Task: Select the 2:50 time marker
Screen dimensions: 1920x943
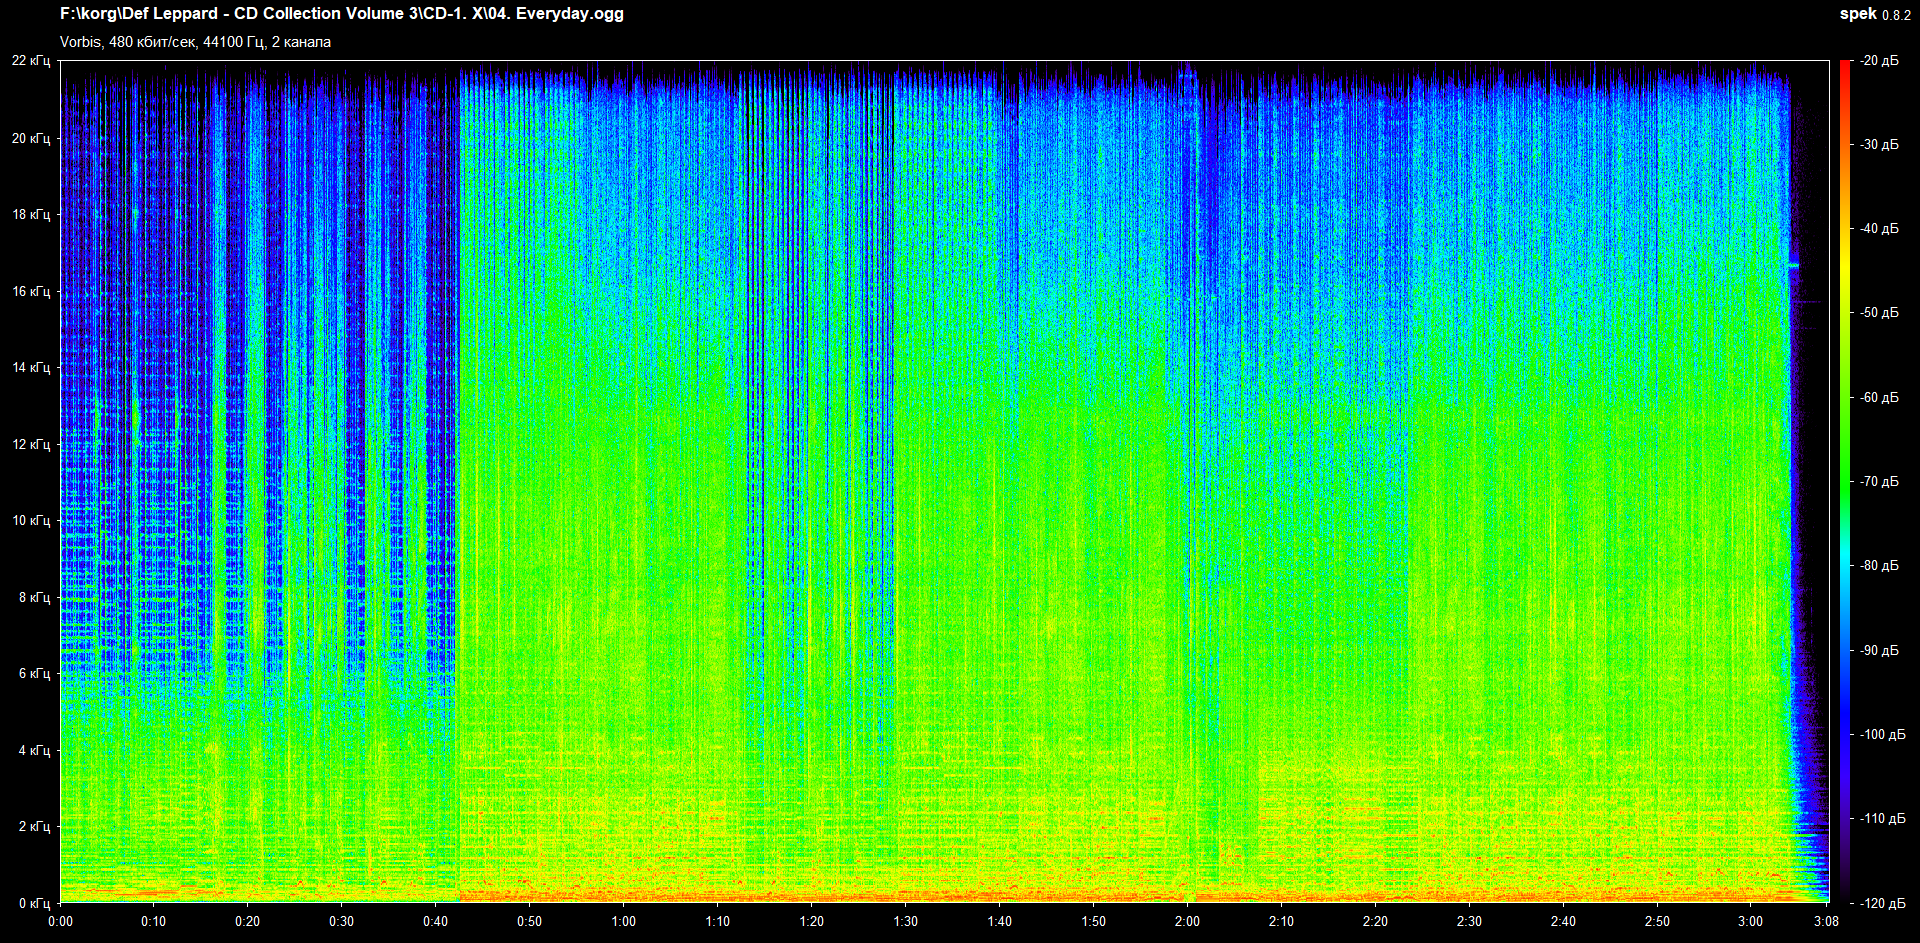Action: click(x=1657, y=921)
